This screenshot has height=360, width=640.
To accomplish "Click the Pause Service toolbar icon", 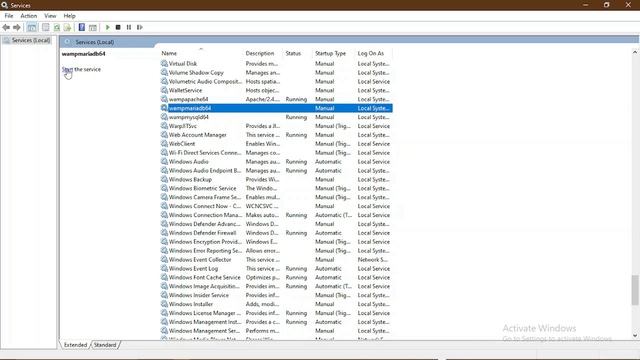I will (129, 27).
